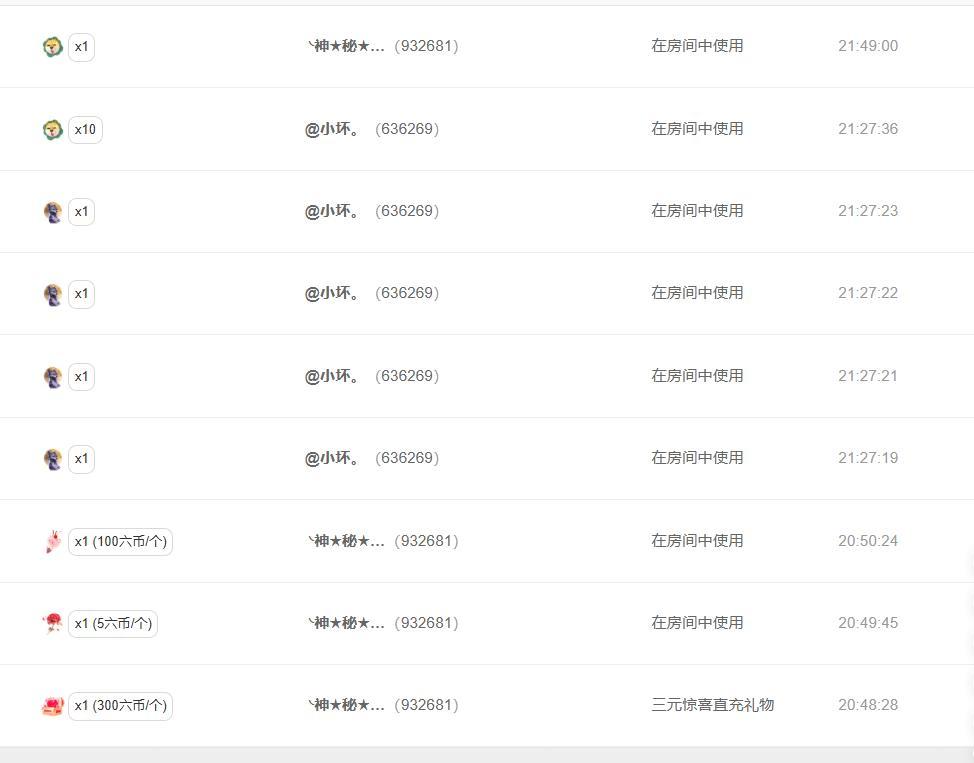
Task: Click 在房间中使用 in the 20:49:45 row
Action: (697, 623)
